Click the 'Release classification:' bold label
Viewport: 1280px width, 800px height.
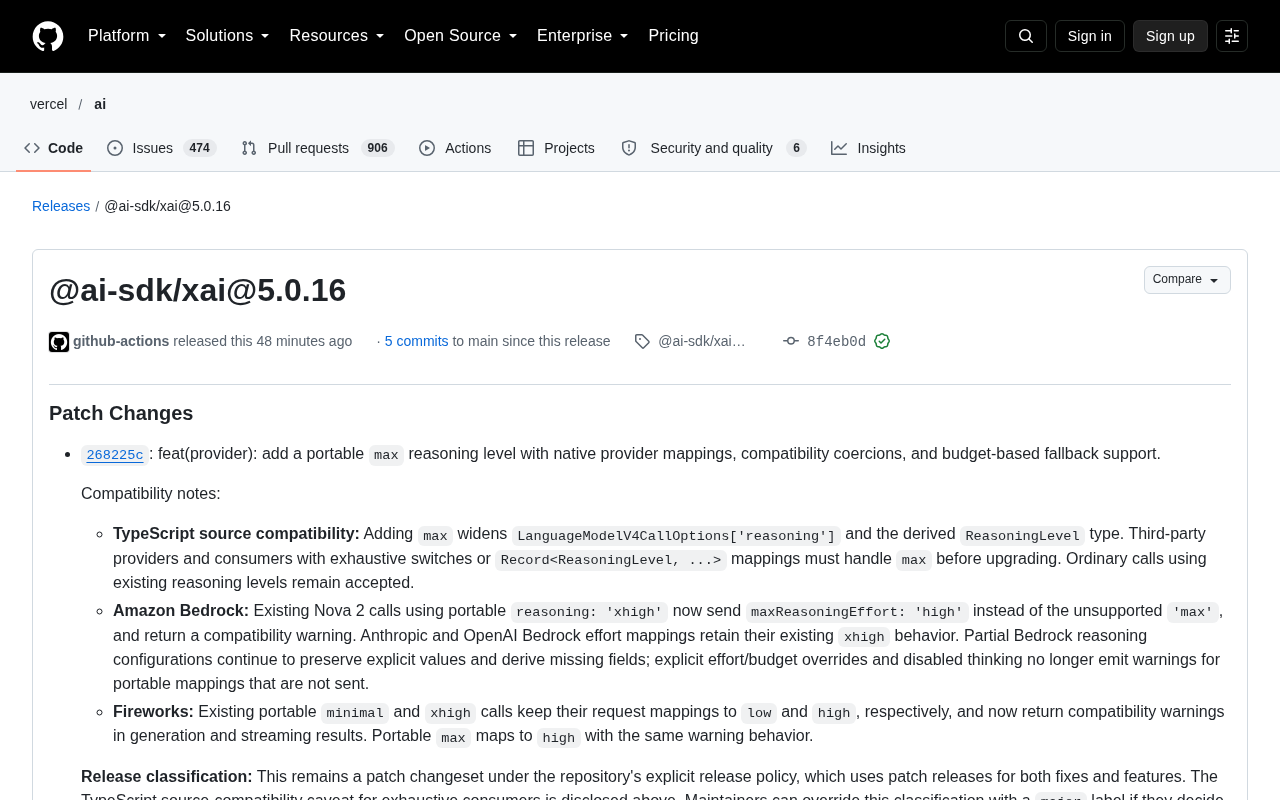[x=167, y=776]
